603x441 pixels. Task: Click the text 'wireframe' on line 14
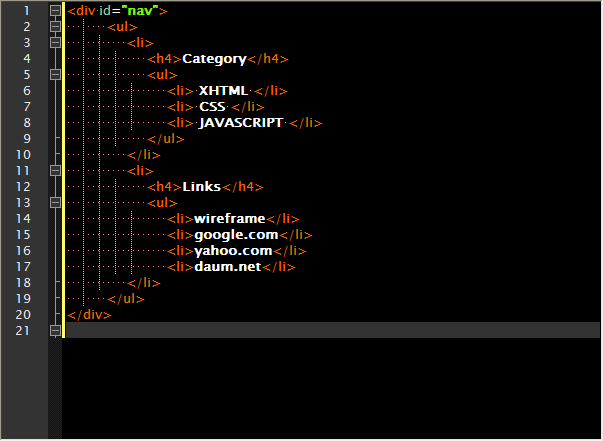[x=230, y=219]
